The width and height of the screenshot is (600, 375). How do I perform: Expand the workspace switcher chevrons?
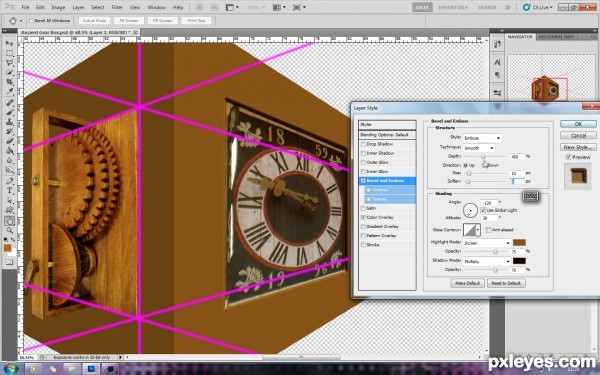[507, 7]
